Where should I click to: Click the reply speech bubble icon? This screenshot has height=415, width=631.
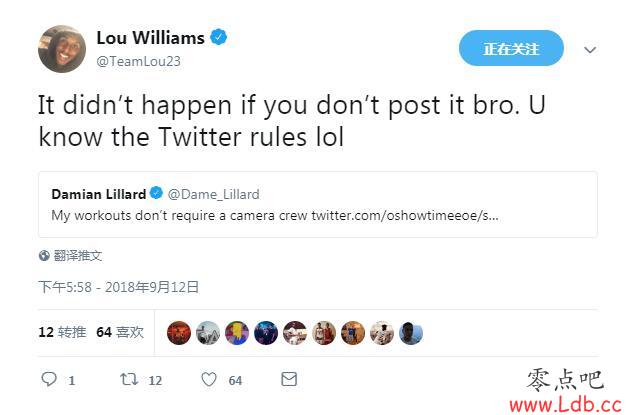click(49, 379)
